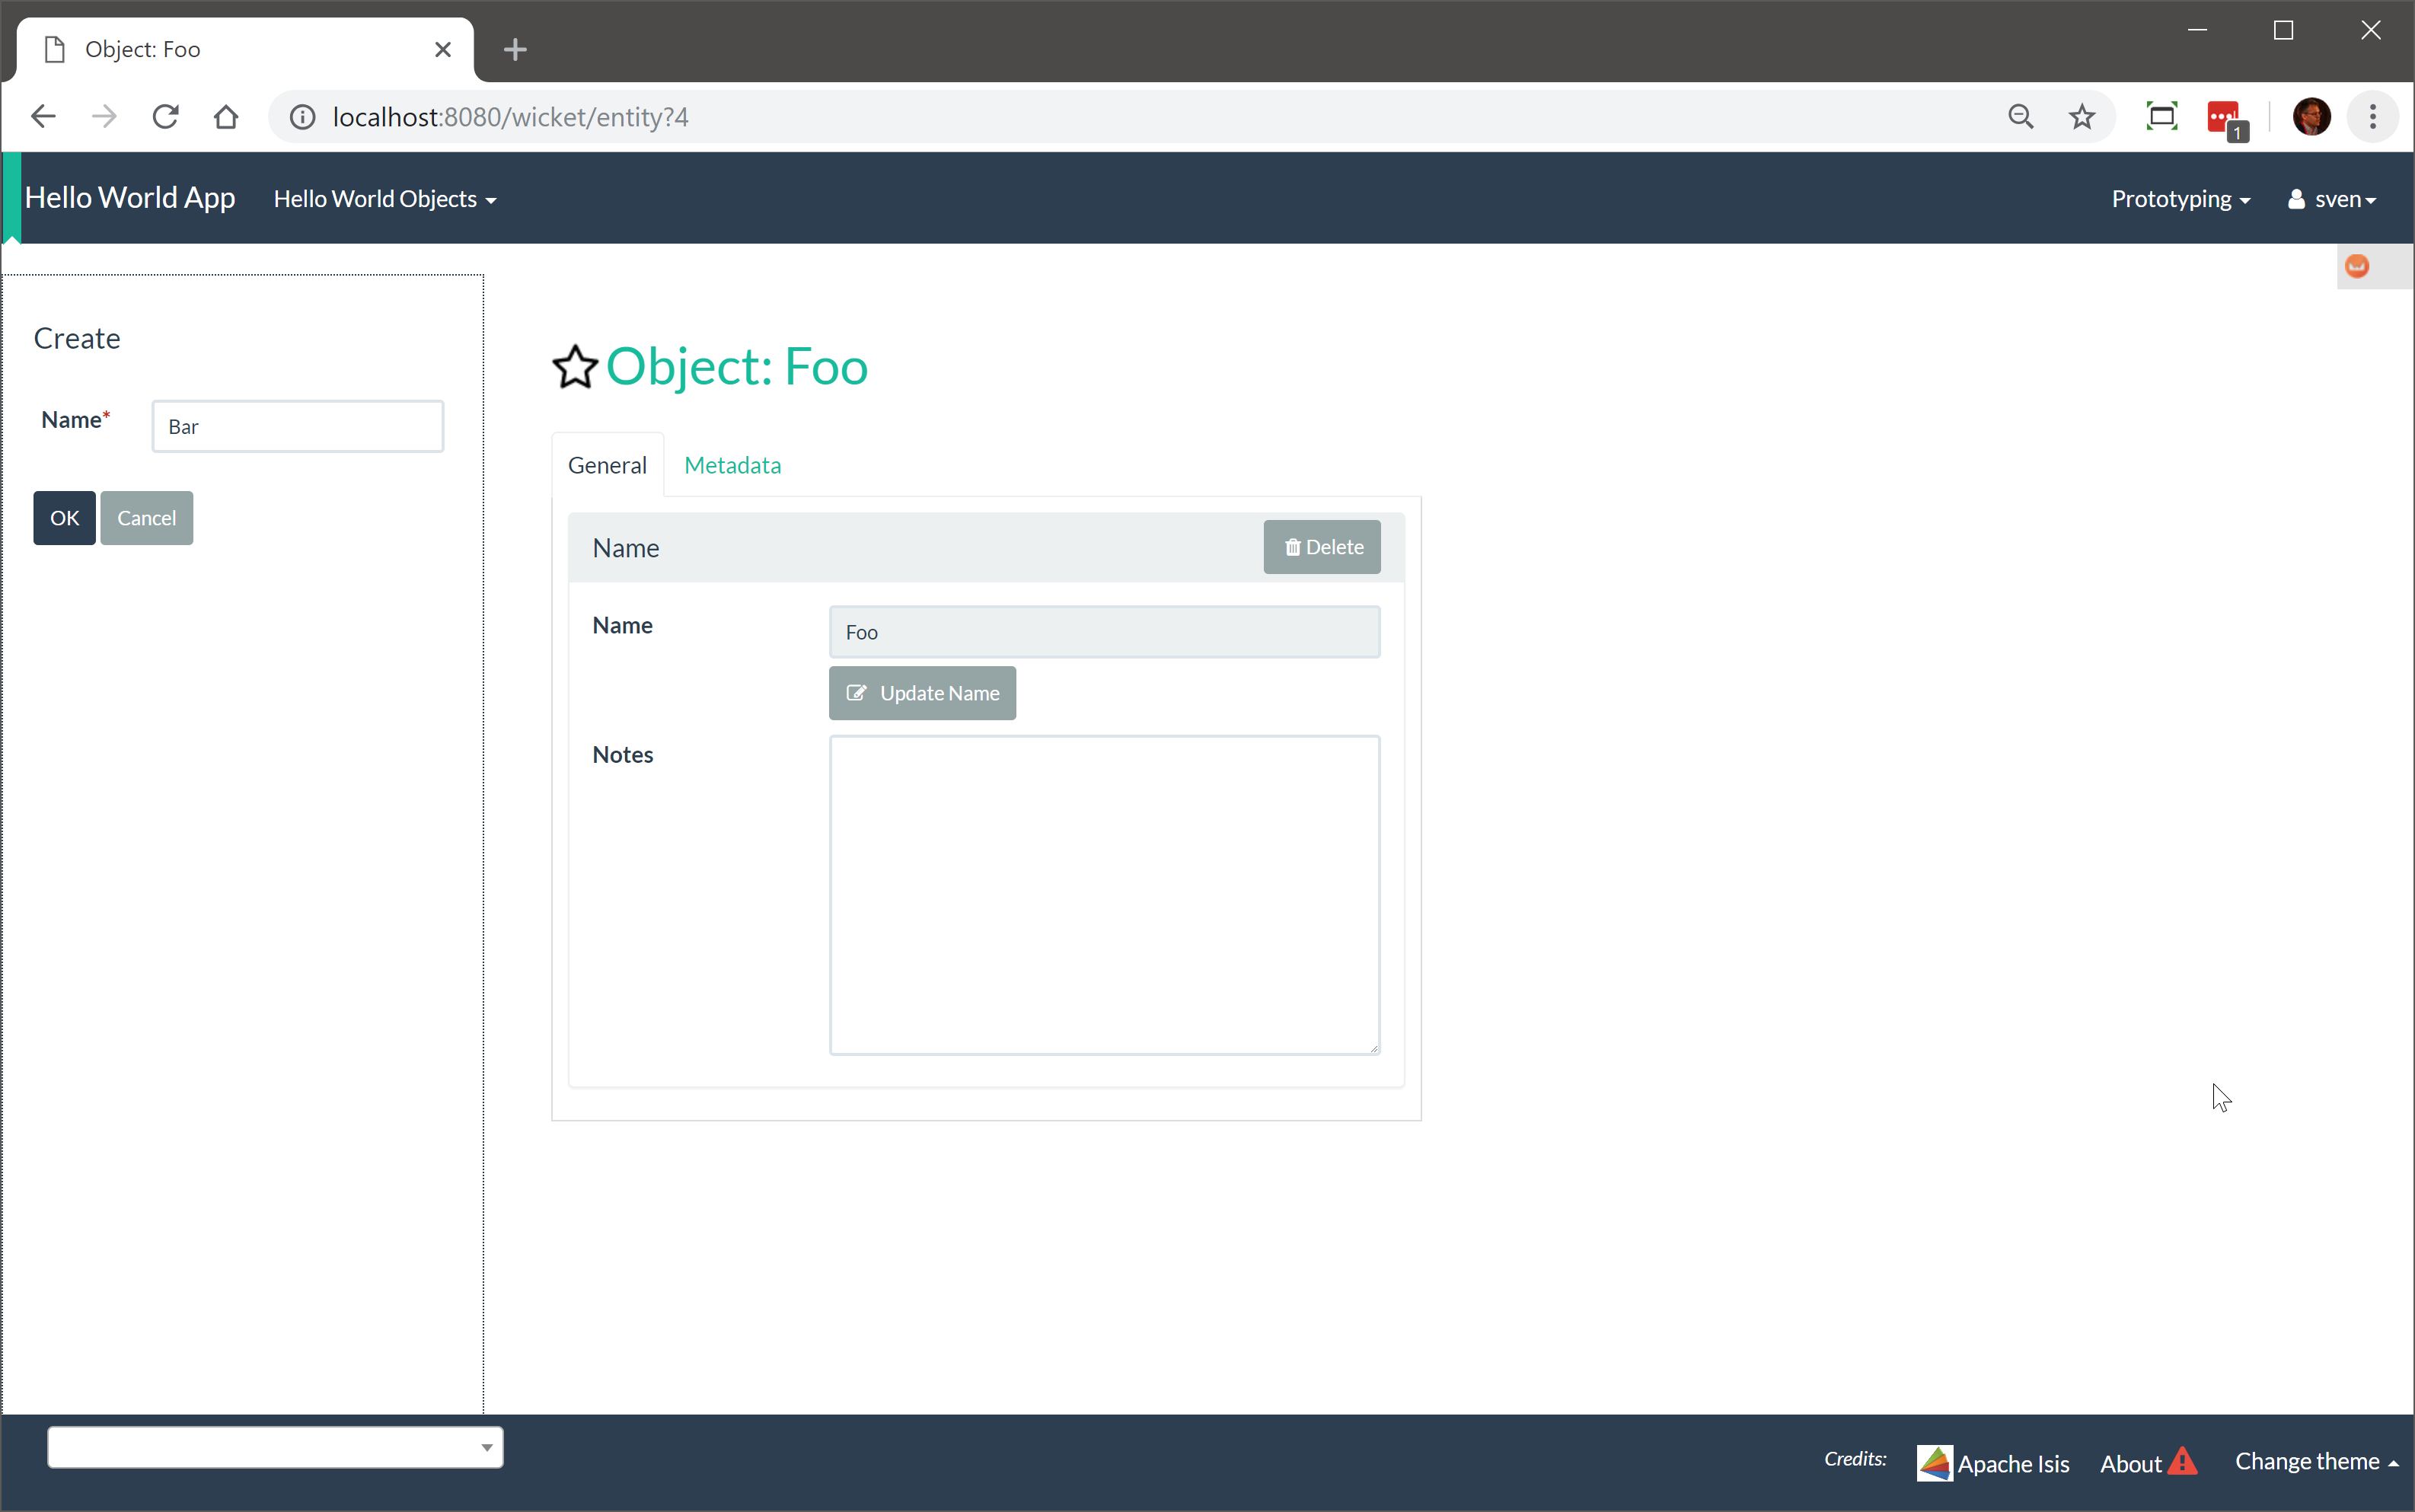Open the Chrome profile avatar
The image size is (2415, 1512).
click(x=2311, y=117)
